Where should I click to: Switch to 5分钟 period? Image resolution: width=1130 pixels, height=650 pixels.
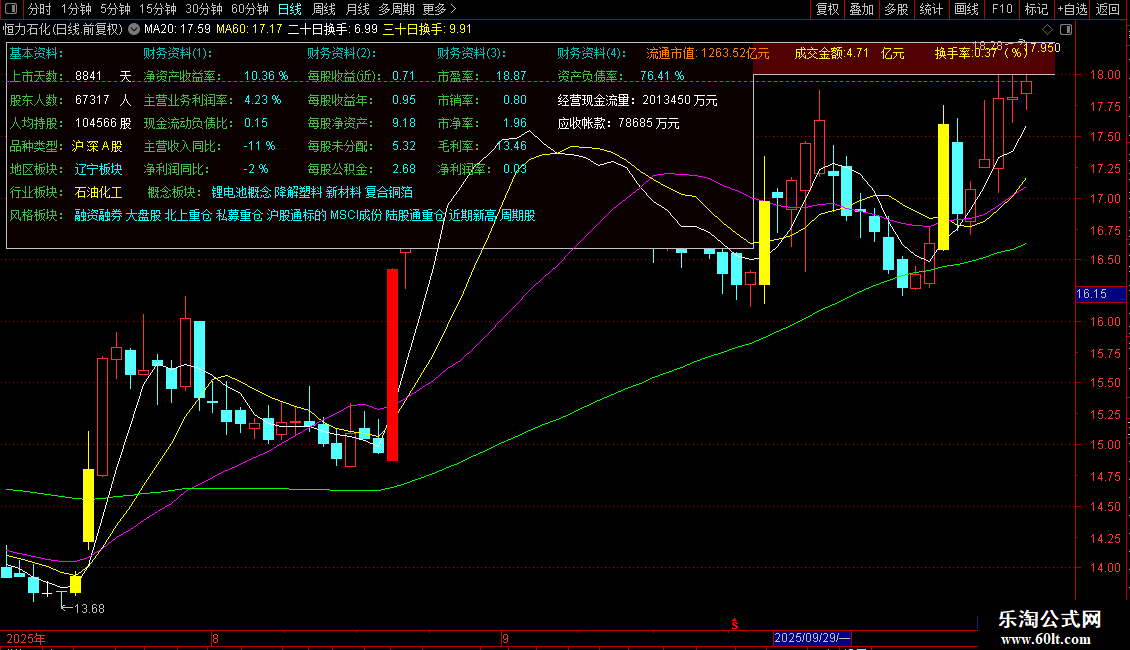point(115,9)
